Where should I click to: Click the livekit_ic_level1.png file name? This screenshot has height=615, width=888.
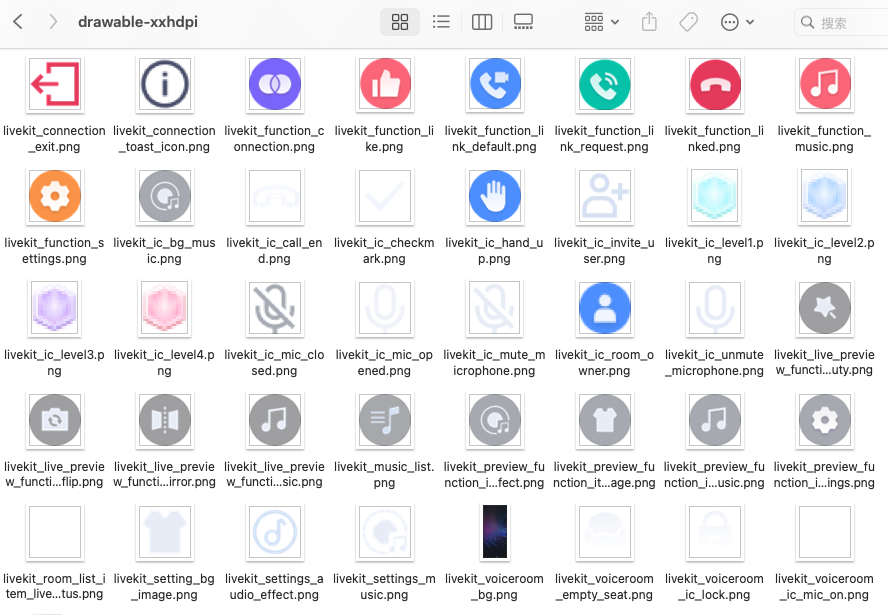[x=714, y=251]
